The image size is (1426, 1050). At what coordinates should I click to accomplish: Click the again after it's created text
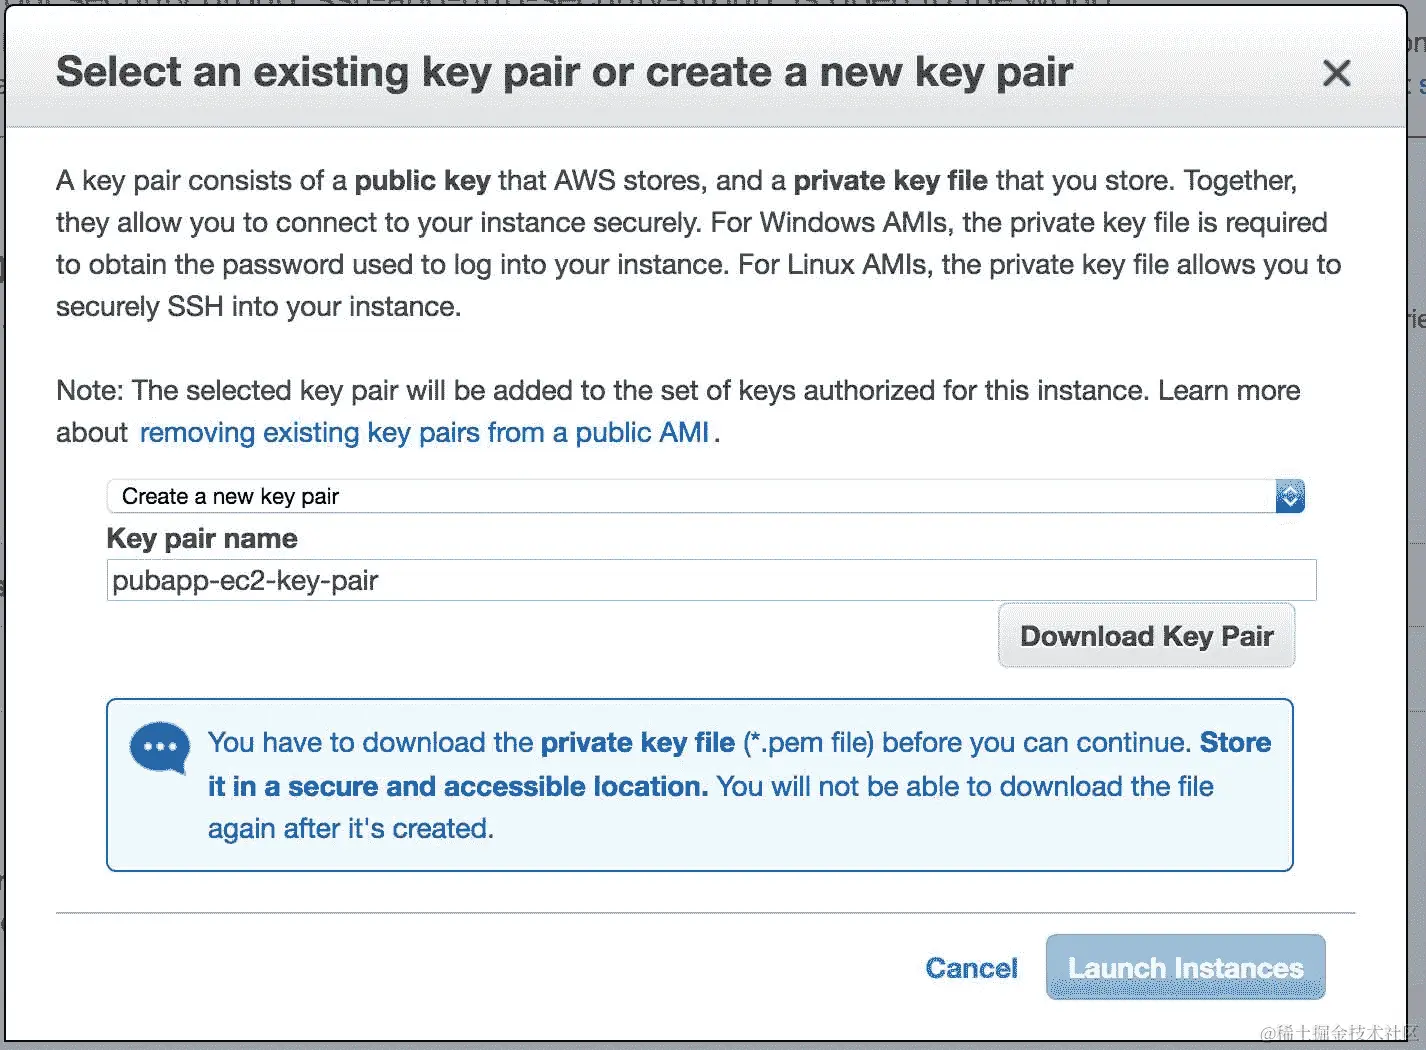click(x=351, y=829)
